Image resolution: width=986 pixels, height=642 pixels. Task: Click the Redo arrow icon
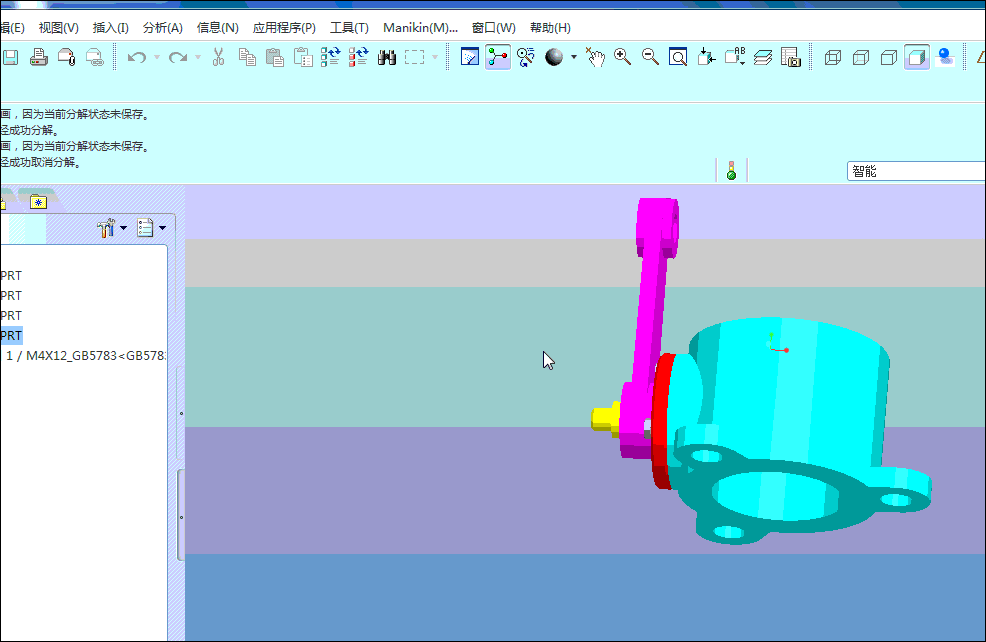coord(178,58)
